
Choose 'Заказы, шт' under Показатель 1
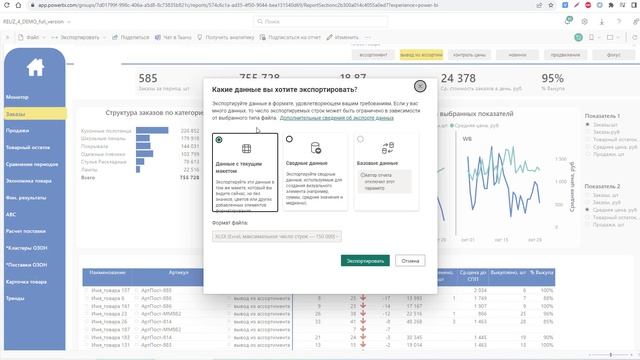point(601,124)
